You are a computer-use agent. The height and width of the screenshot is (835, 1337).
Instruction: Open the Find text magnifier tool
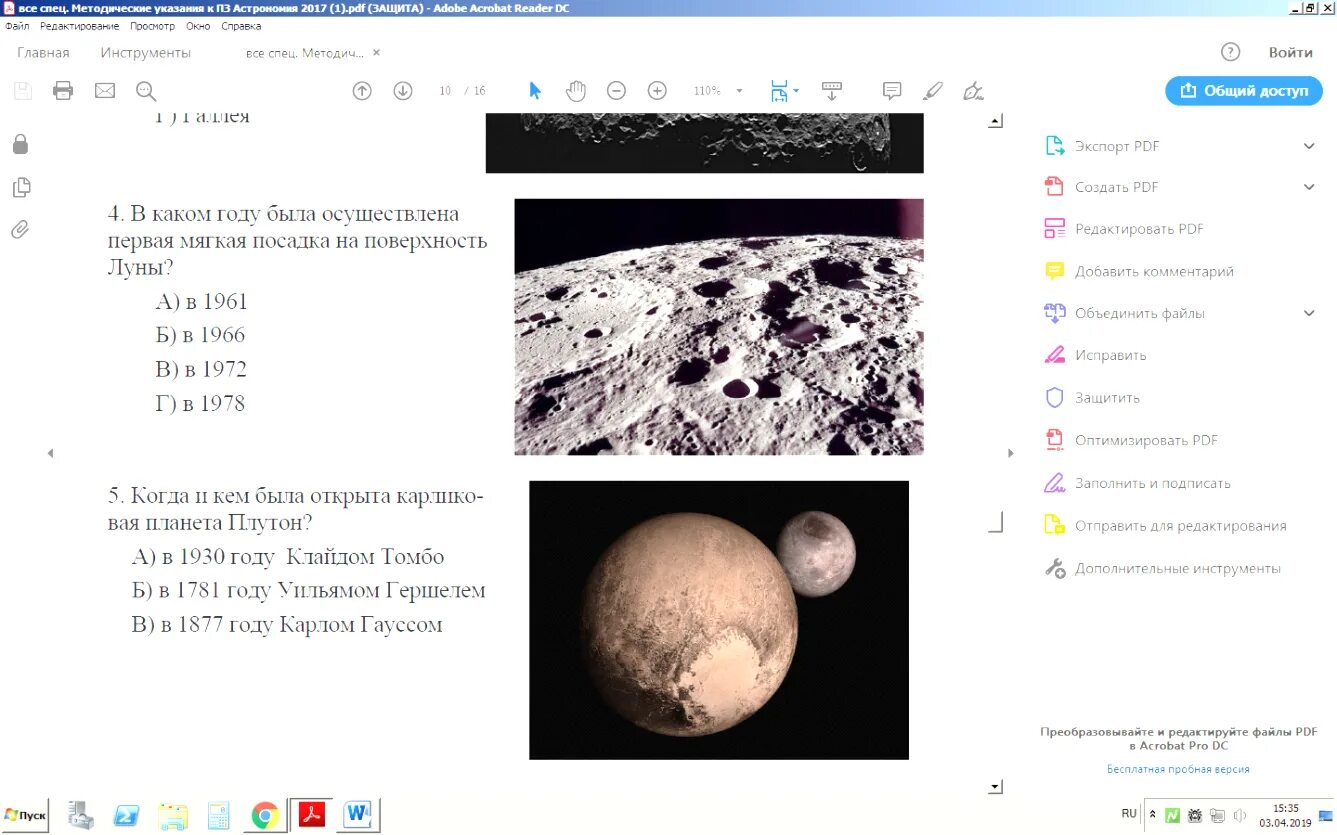tap(146, 91)
